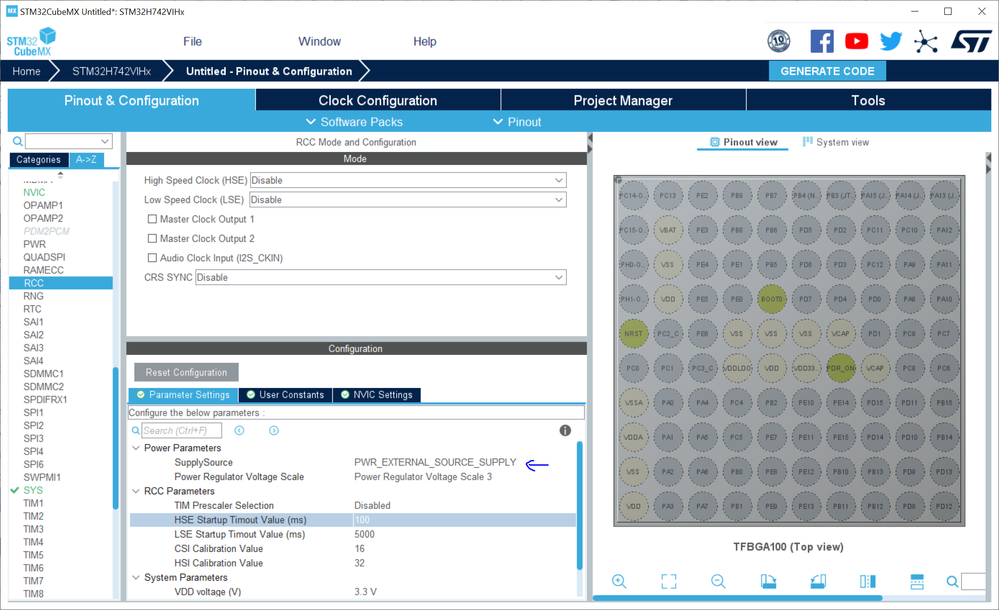Image resolution: width=999 pixels, height=610 pixels.
Task: Collapse the System Parameters group
Action: click(x=136, y=577)
